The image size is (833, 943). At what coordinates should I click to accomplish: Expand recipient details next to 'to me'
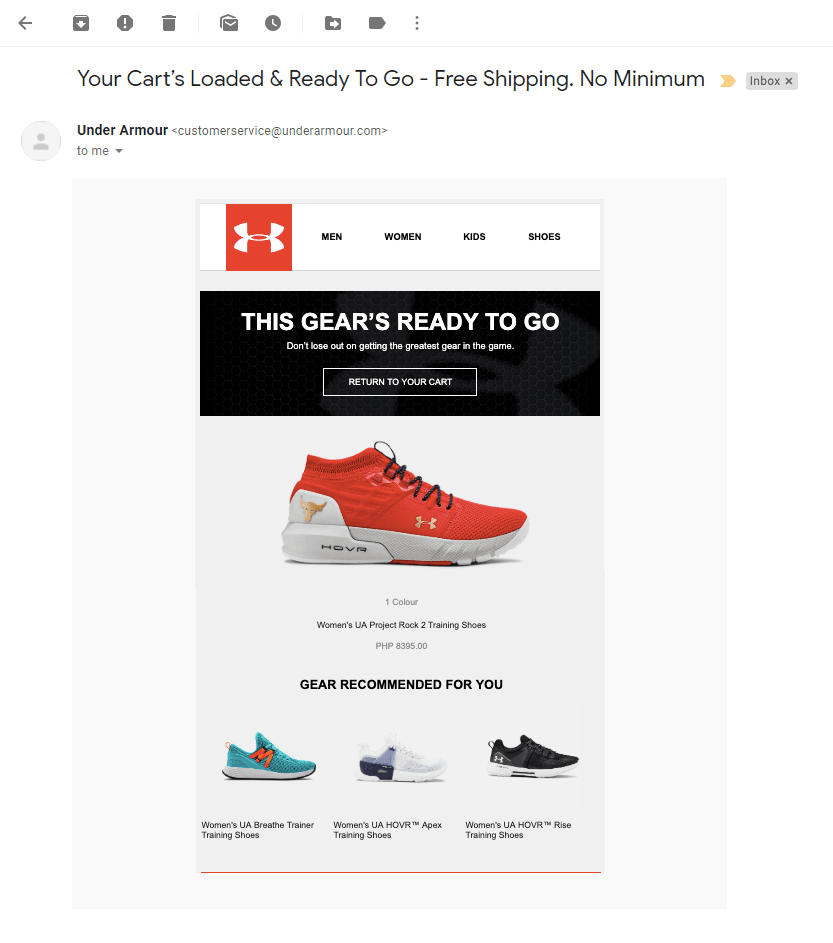click(x=119, y=151)
